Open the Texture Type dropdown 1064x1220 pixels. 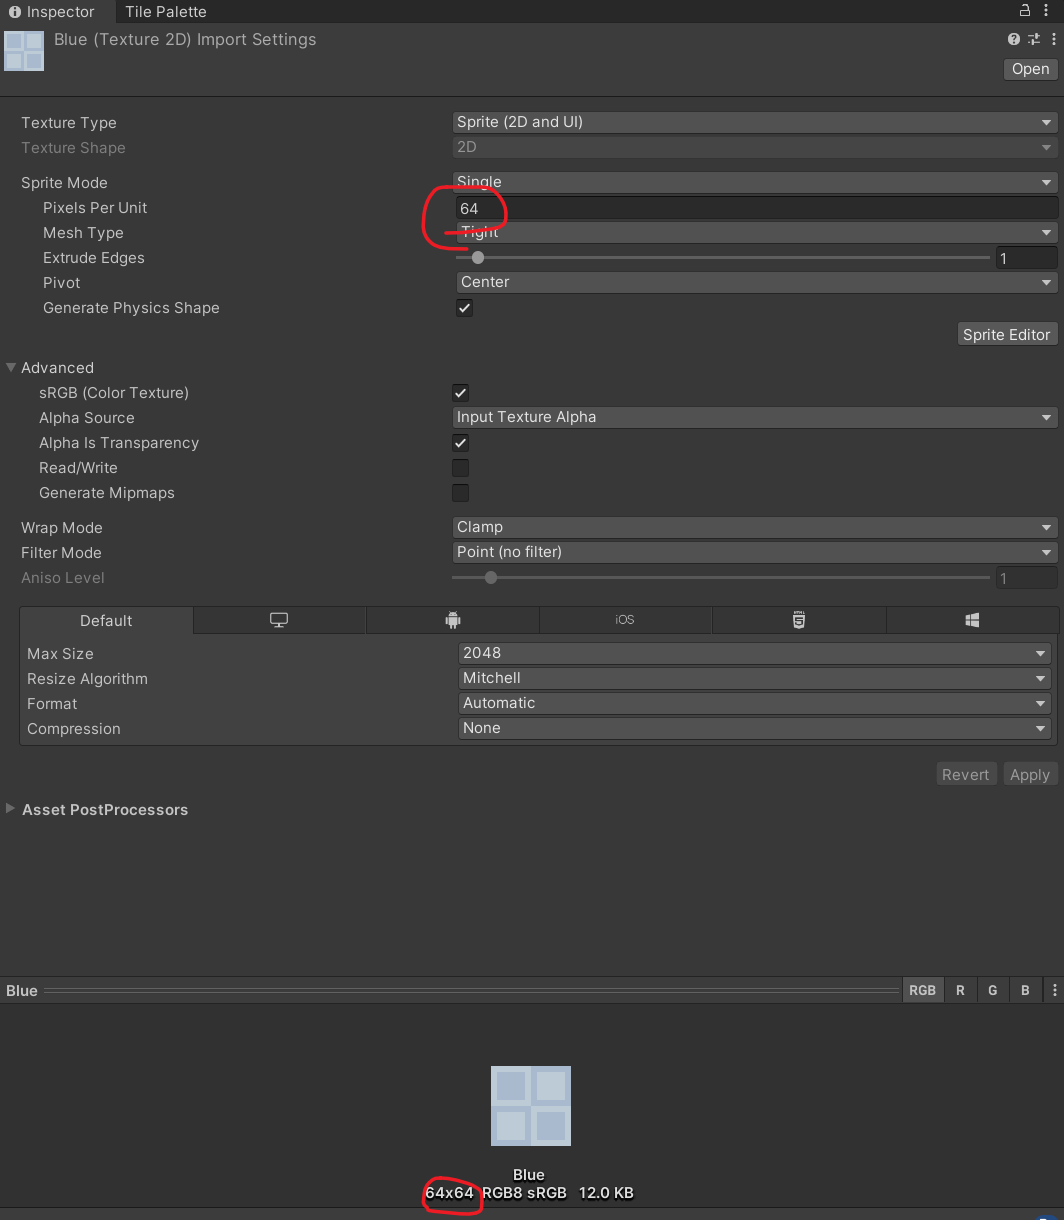754,122
